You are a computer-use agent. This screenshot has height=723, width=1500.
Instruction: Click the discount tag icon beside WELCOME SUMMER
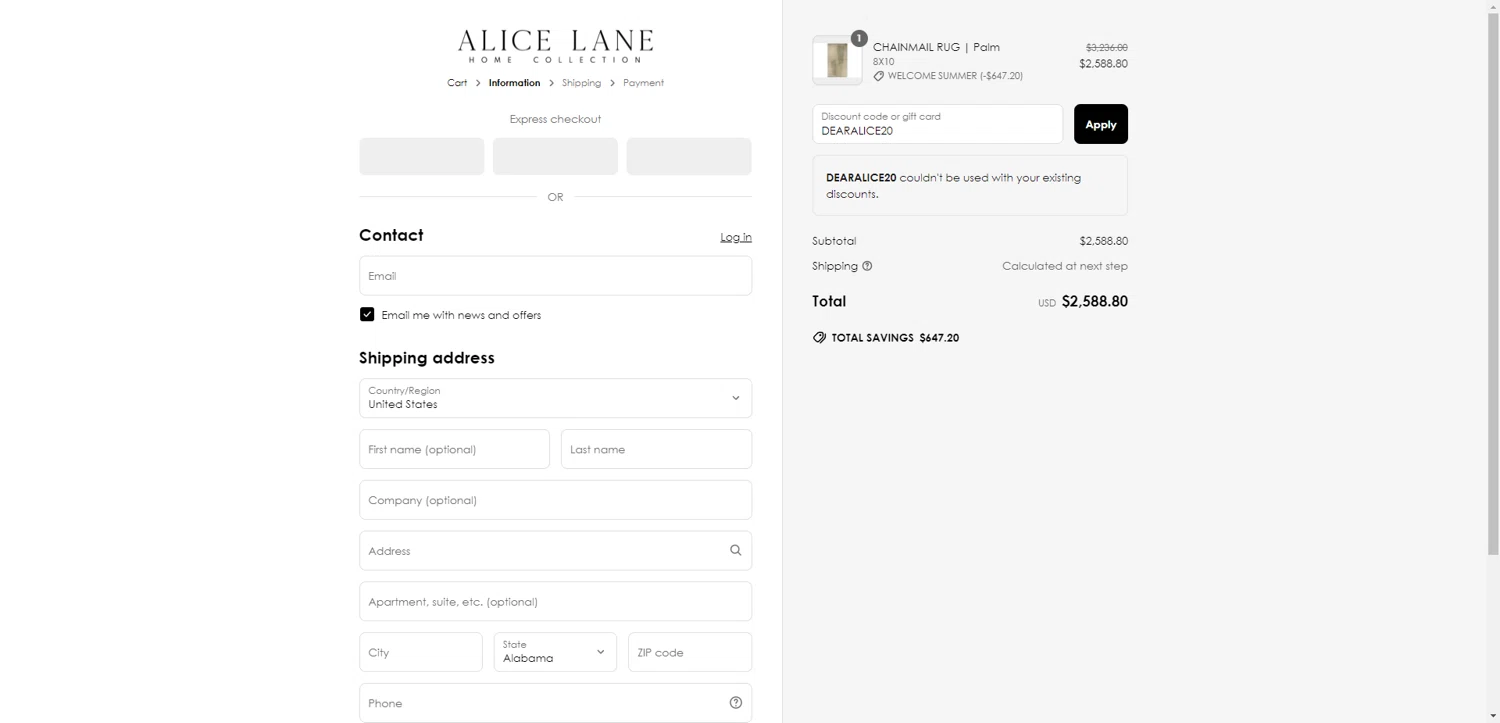(879, 76)
